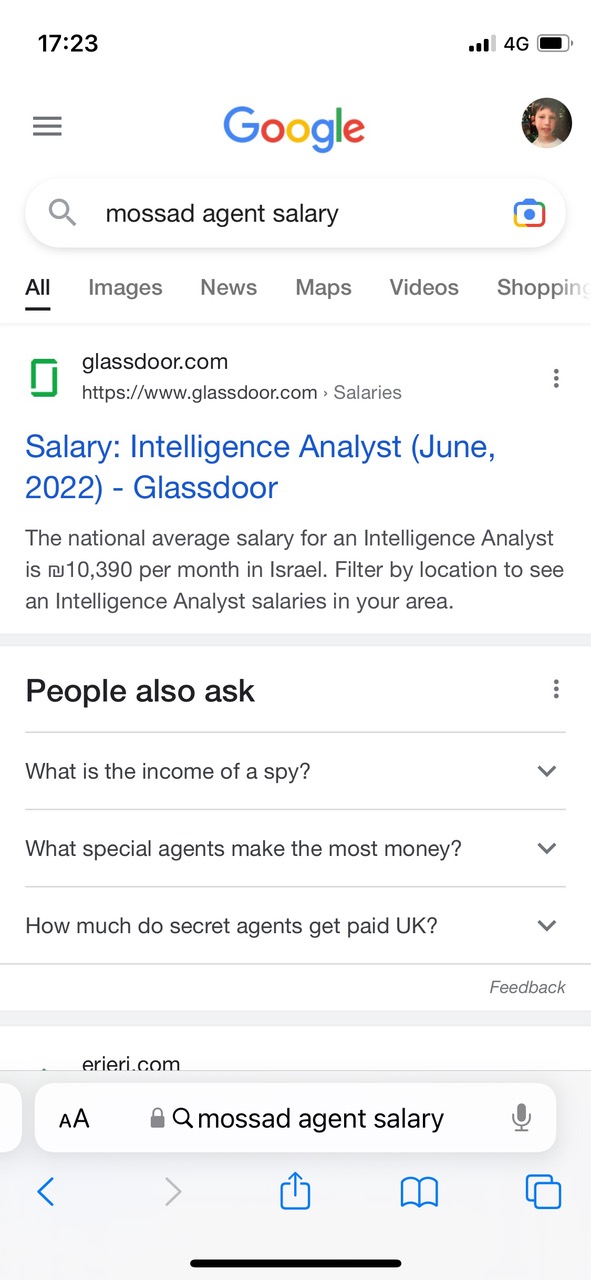
Task: Open the Glassdoor Intelligence Analyst salary link
Action: coord(260,467)
